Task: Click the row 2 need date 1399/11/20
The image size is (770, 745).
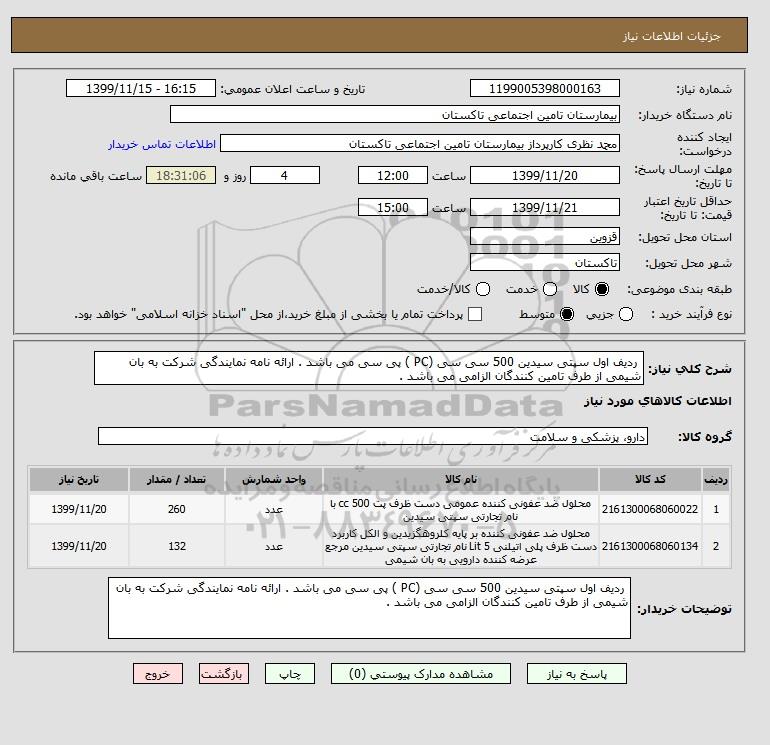Action: tap(79, 546)
